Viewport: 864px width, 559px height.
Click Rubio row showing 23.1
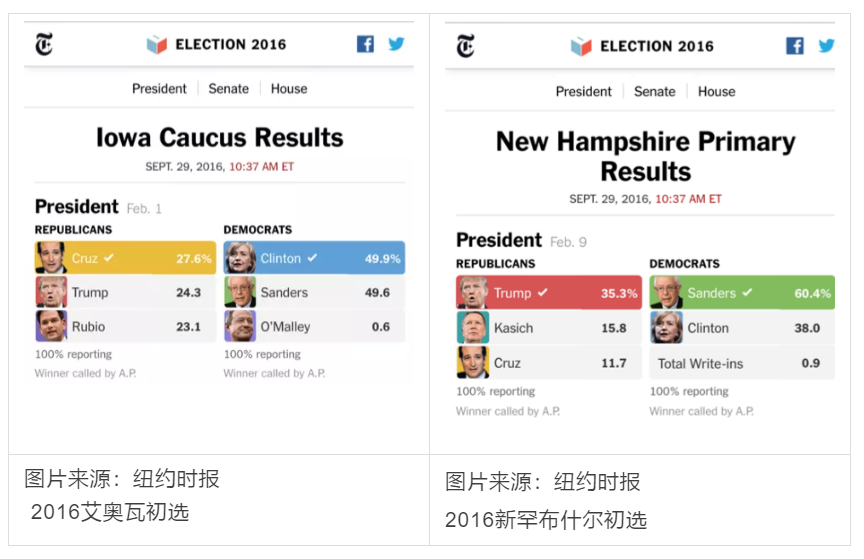126,326
